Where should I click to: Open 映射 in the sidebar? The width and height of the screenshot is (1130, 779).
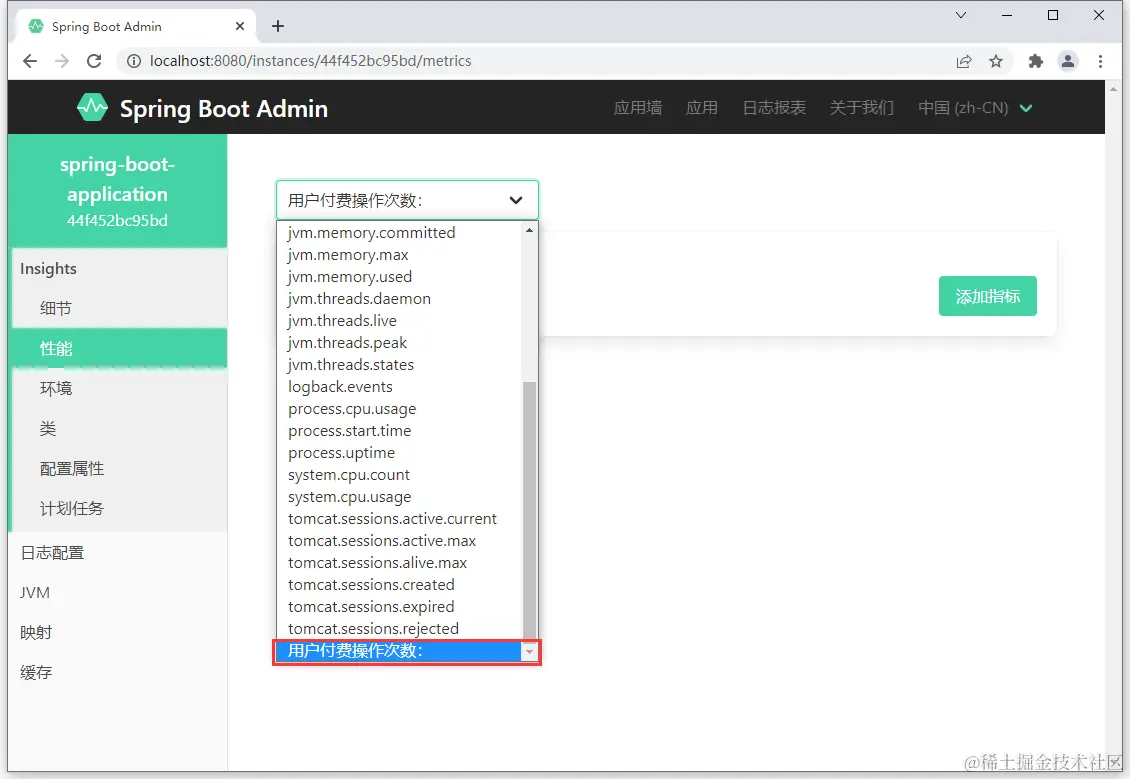pos(117,633)
